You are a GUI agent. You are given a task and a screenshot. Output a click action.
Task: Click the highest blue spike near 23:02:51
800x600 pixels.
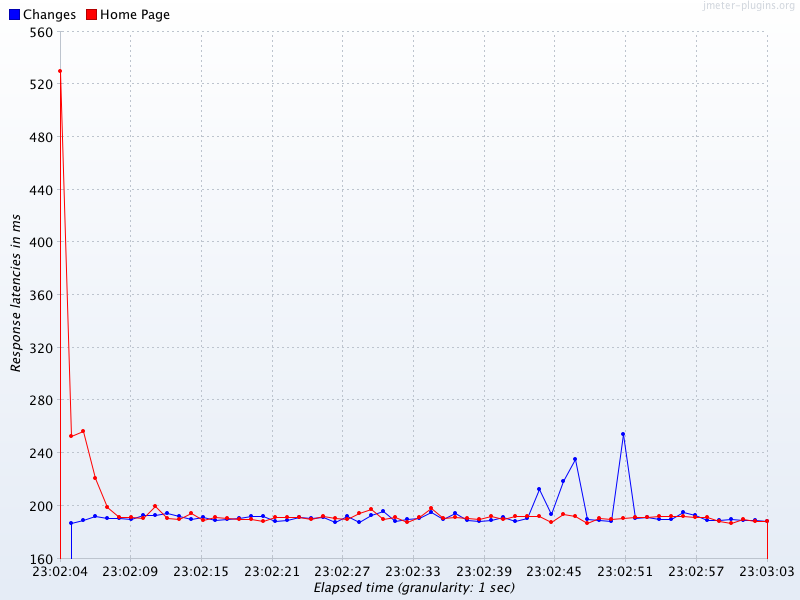coord(623,434)
